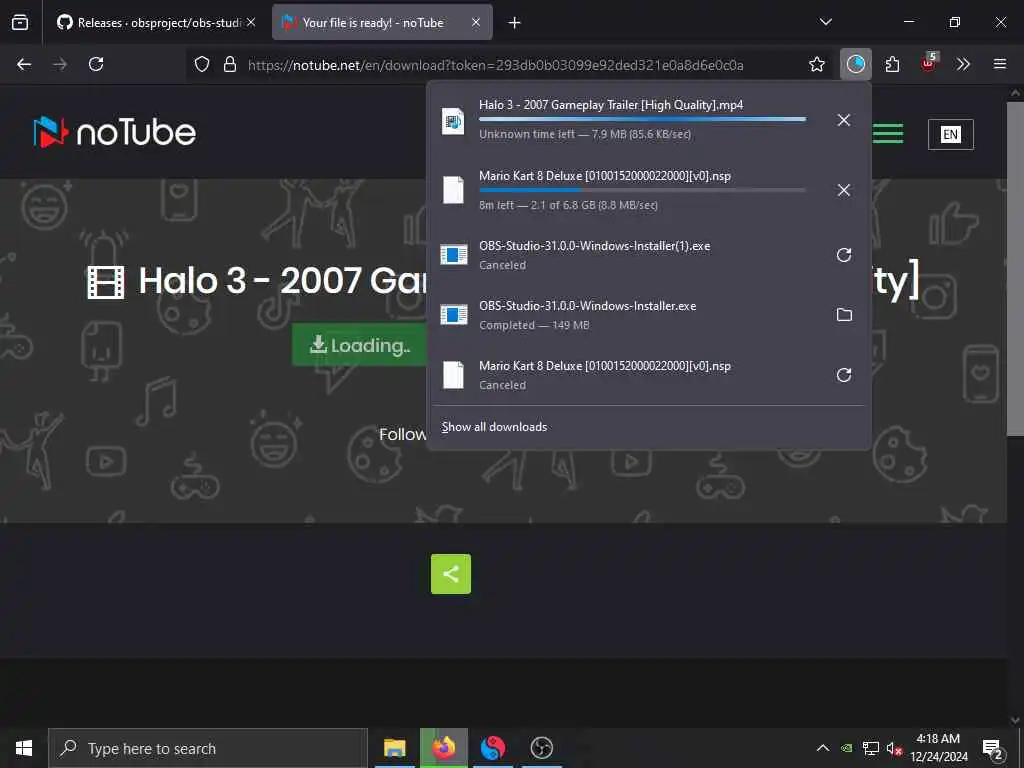This screenshot has width=1024, height=768.
Task: Click the green share button
Action: click(x=451, y=574)
